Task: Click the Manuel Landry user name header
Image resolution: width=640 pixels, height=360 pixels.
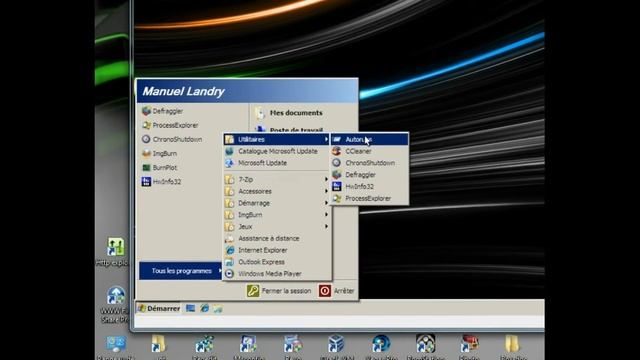Action: pos(183,91)
